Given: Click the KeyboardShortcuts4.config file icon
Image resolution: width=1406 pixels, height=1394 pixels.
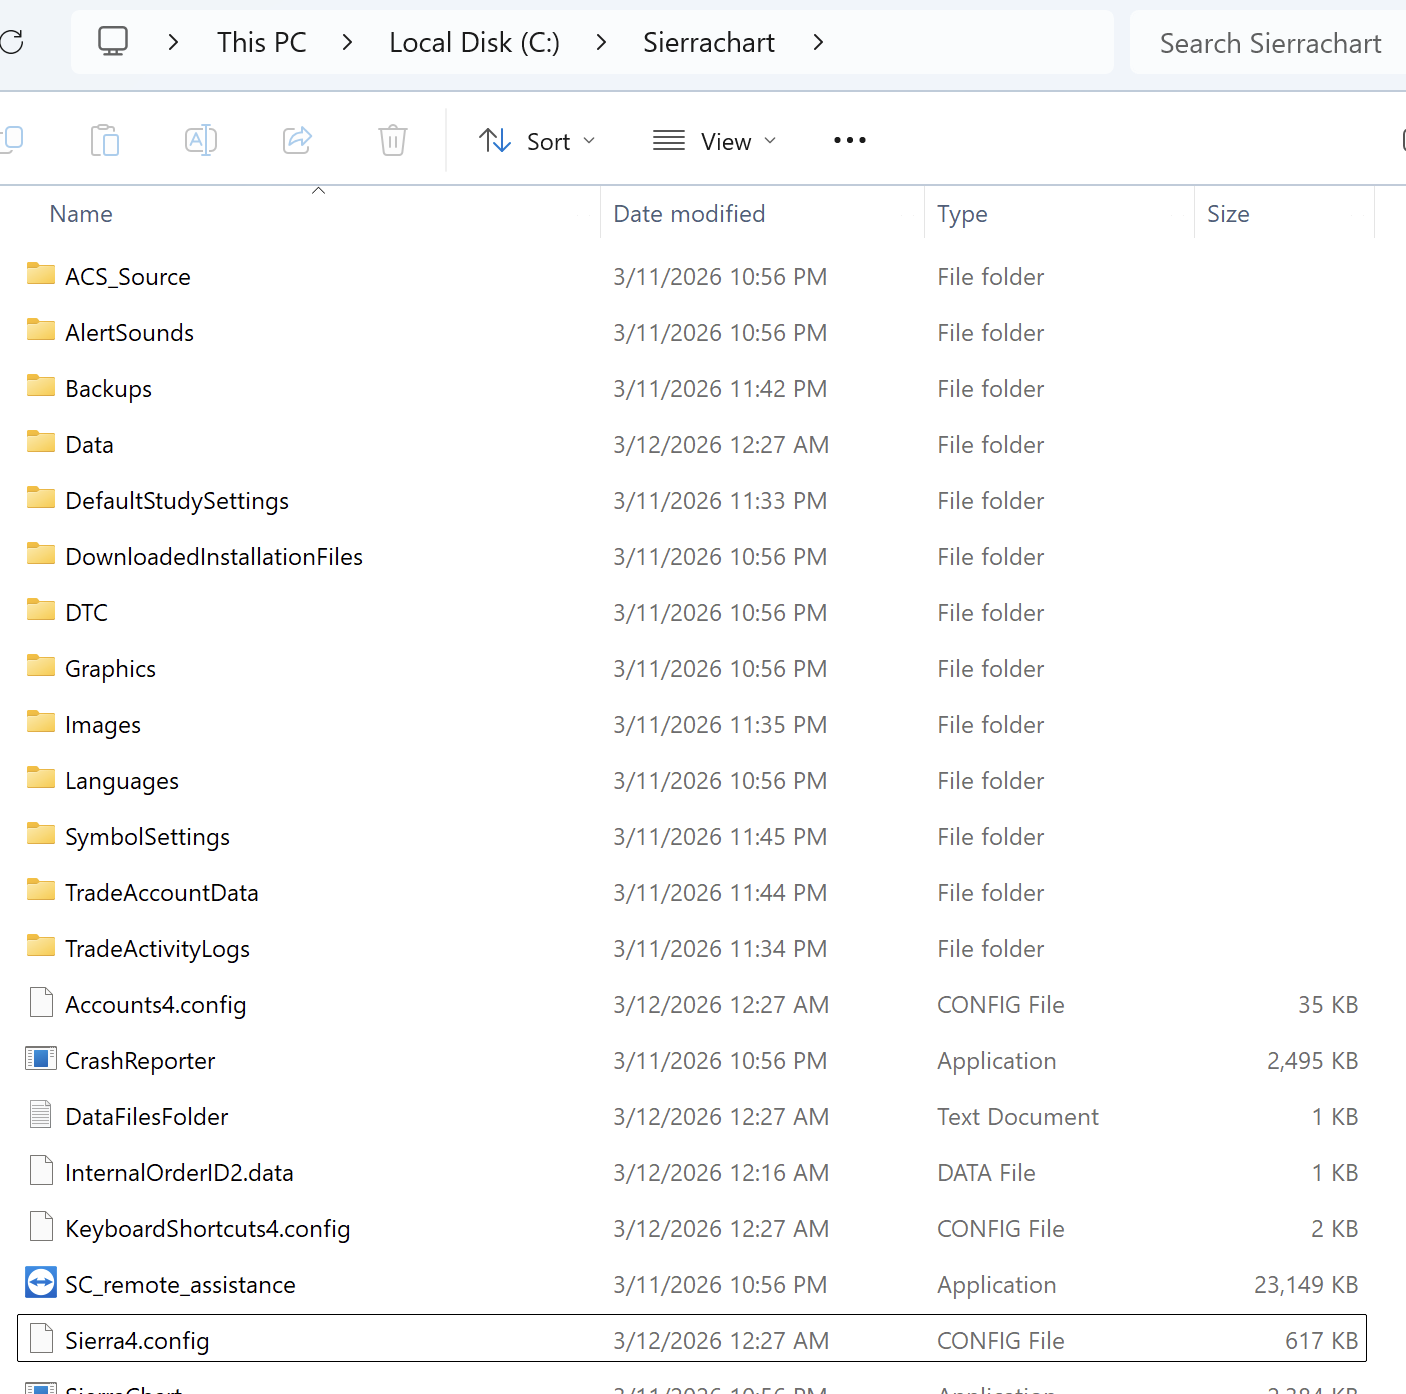Looking at the screenshot, I should click(x=41, y=1226).
